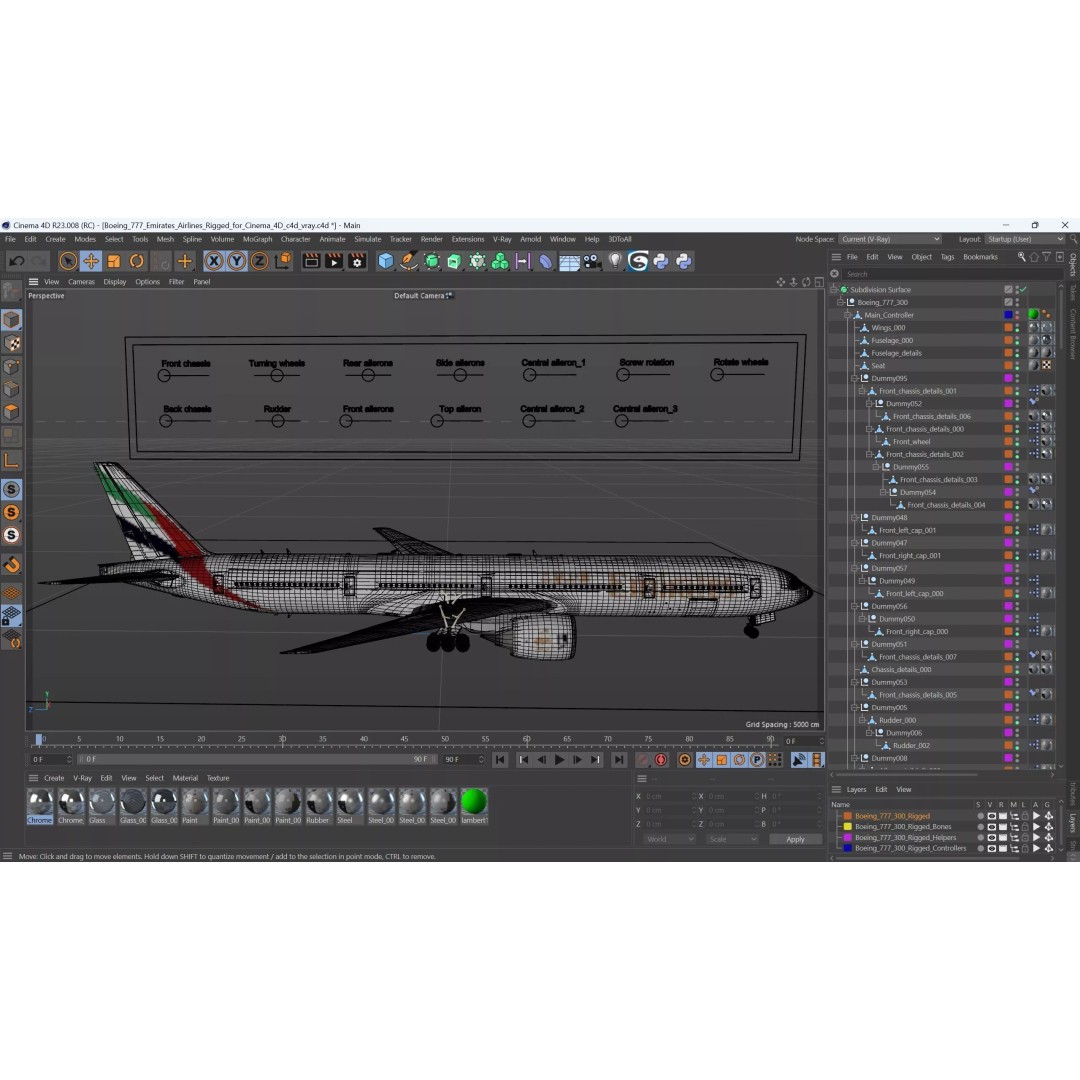The width and height of the screenshot is (1080, 1080).
Task: Render to Picture Viewer
Action: click(334, 261)
